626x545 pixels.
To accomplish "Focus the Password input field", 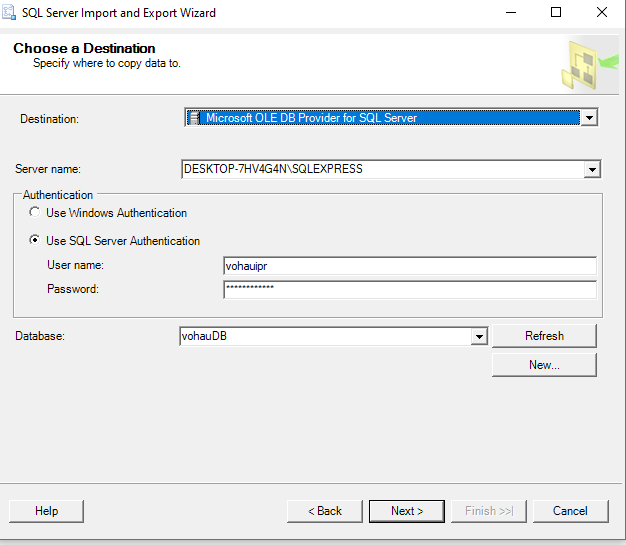I will click(409, 289).
